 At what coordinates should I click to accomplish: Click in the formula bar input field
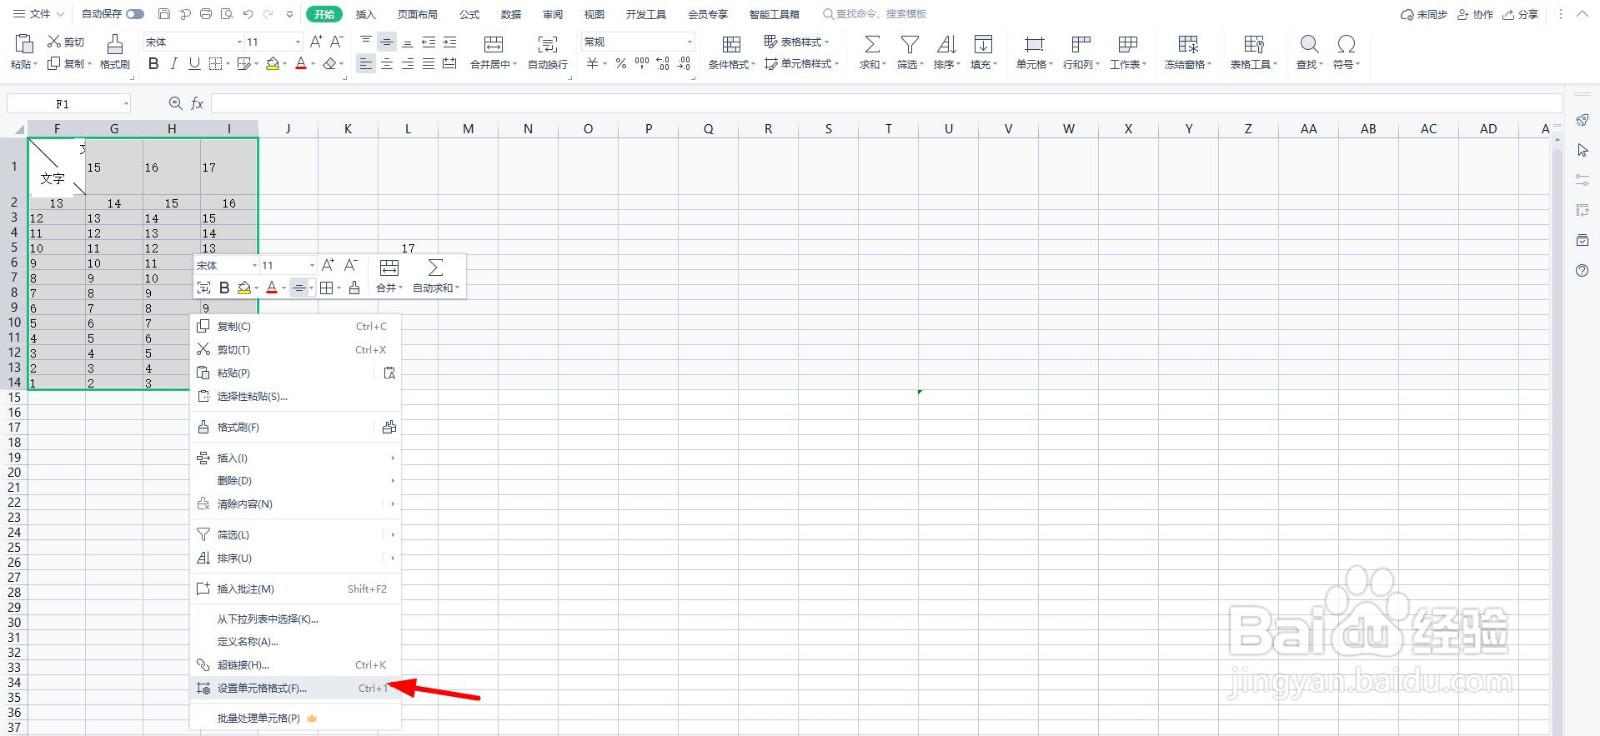pyautogui.click(x=886, y=103)
